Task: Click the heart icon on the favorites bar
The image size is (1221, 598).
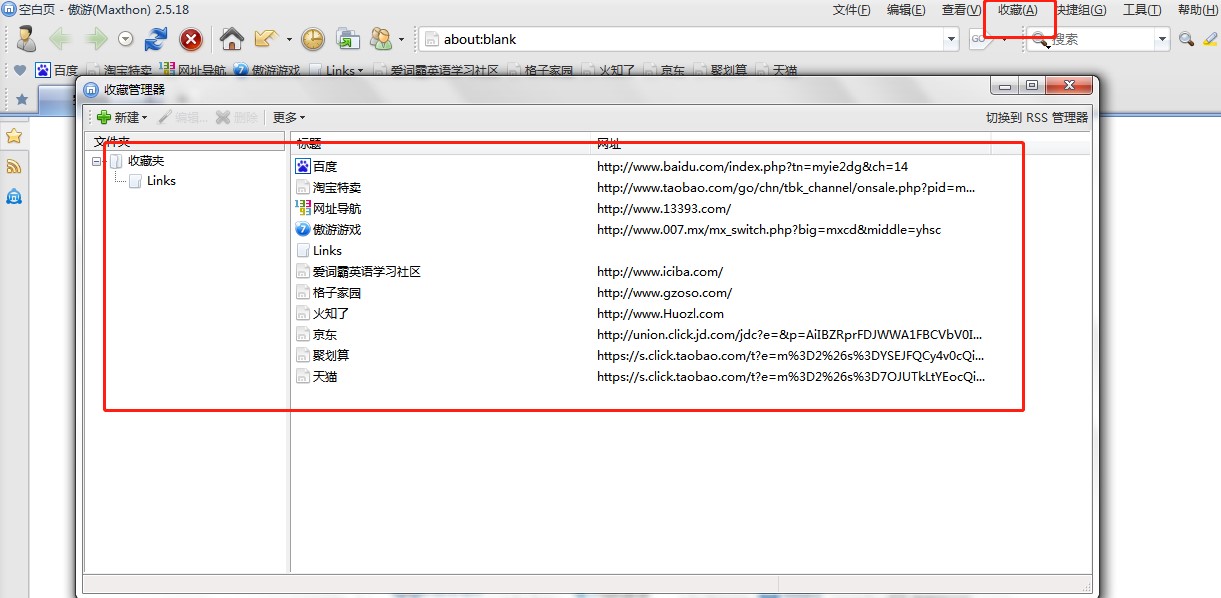Action: coord(20,70)
